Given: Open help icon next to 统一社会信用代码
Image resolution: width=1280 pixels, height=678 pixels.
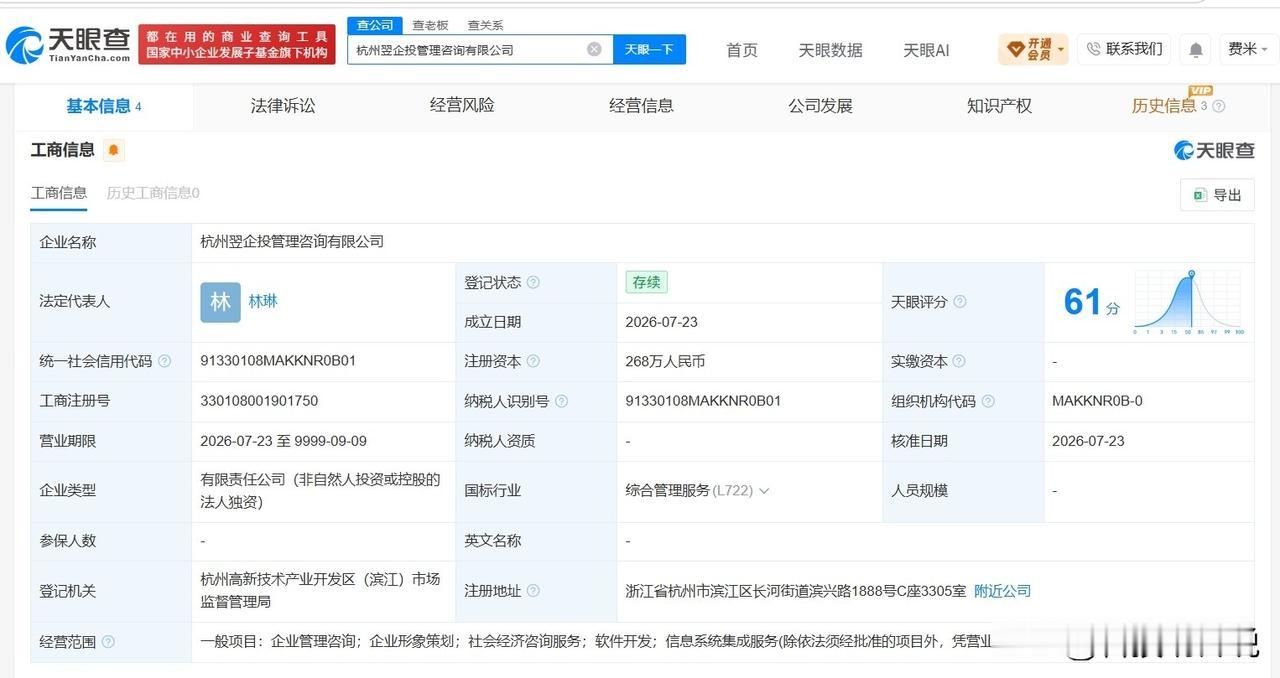Looking at the screenshot, I should click(164, 361).
